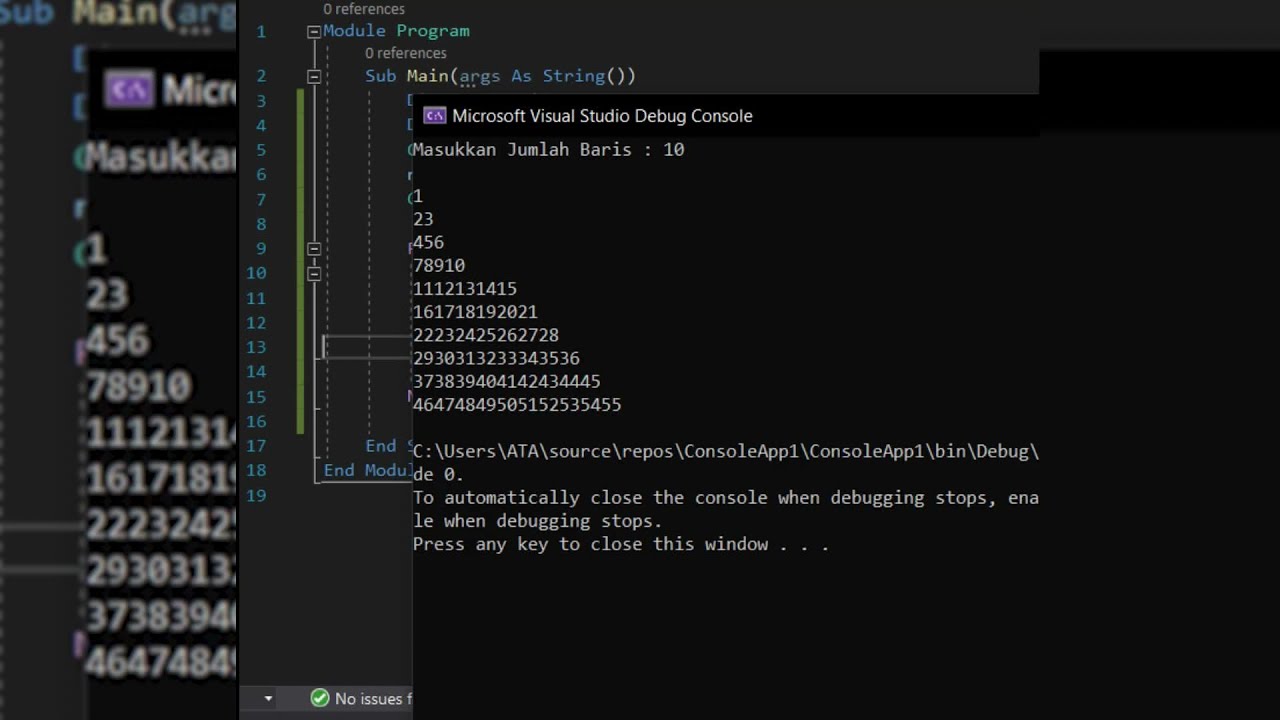
Task: Collapse the Module Program block
Action: click(x=313, y=32)
